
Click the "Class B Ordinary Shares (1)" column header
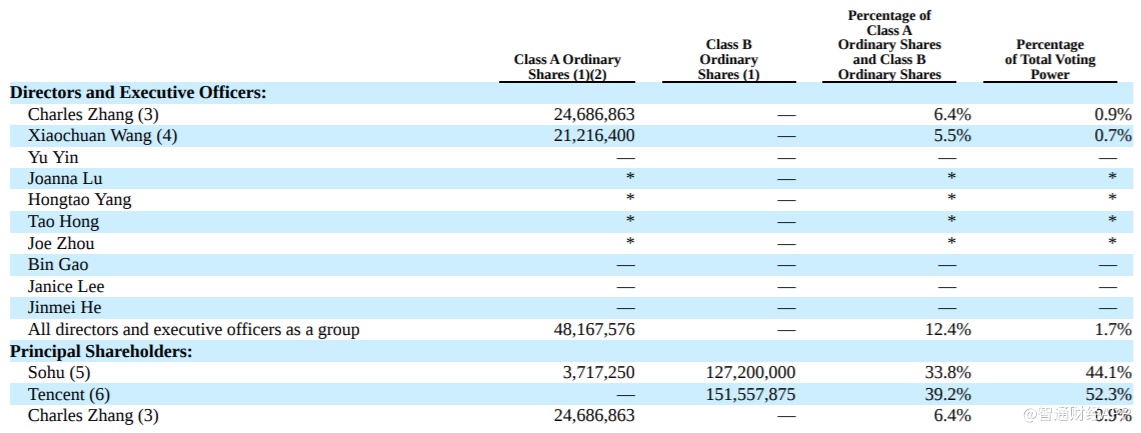pos(728,60)
